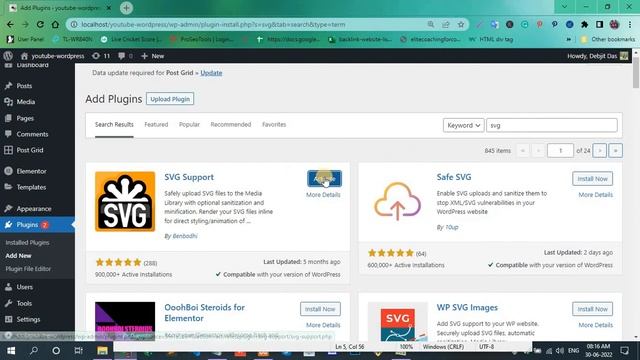Open Windows taskbar search
The image size is (640, 360).
(x=34, y=351)
